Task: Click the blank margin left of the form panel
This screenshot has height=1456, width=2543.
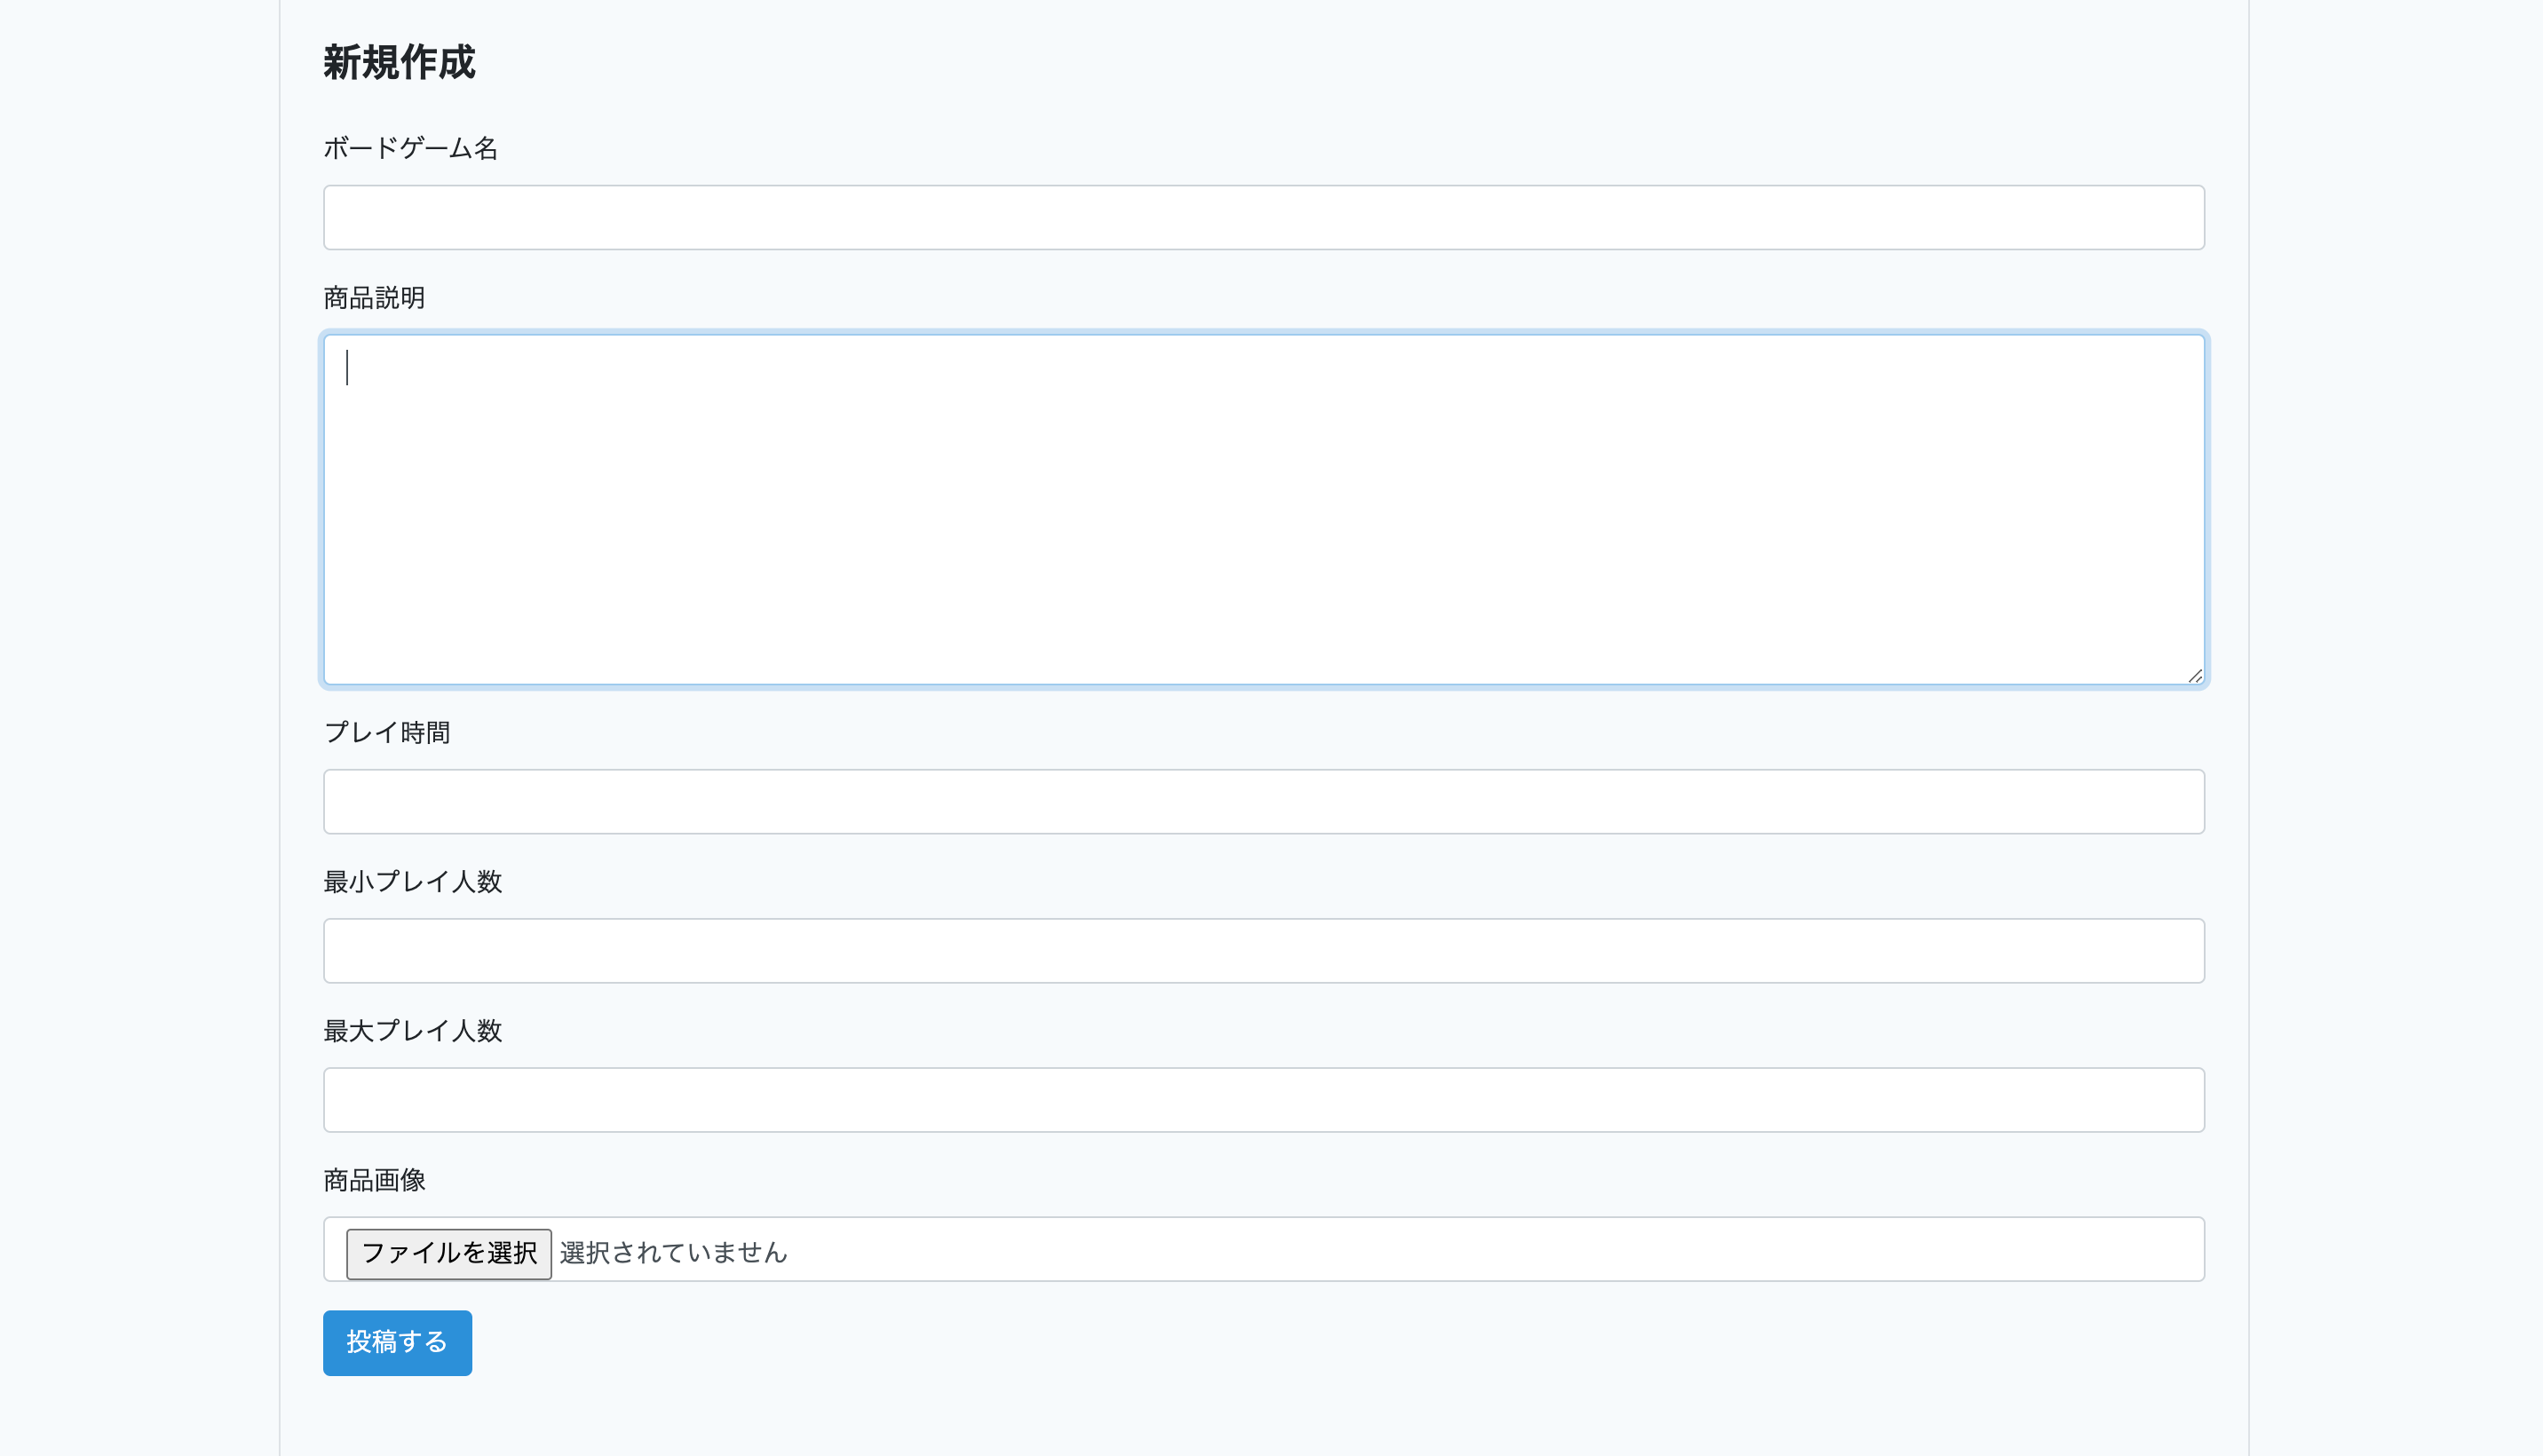Action: point(140,700)
